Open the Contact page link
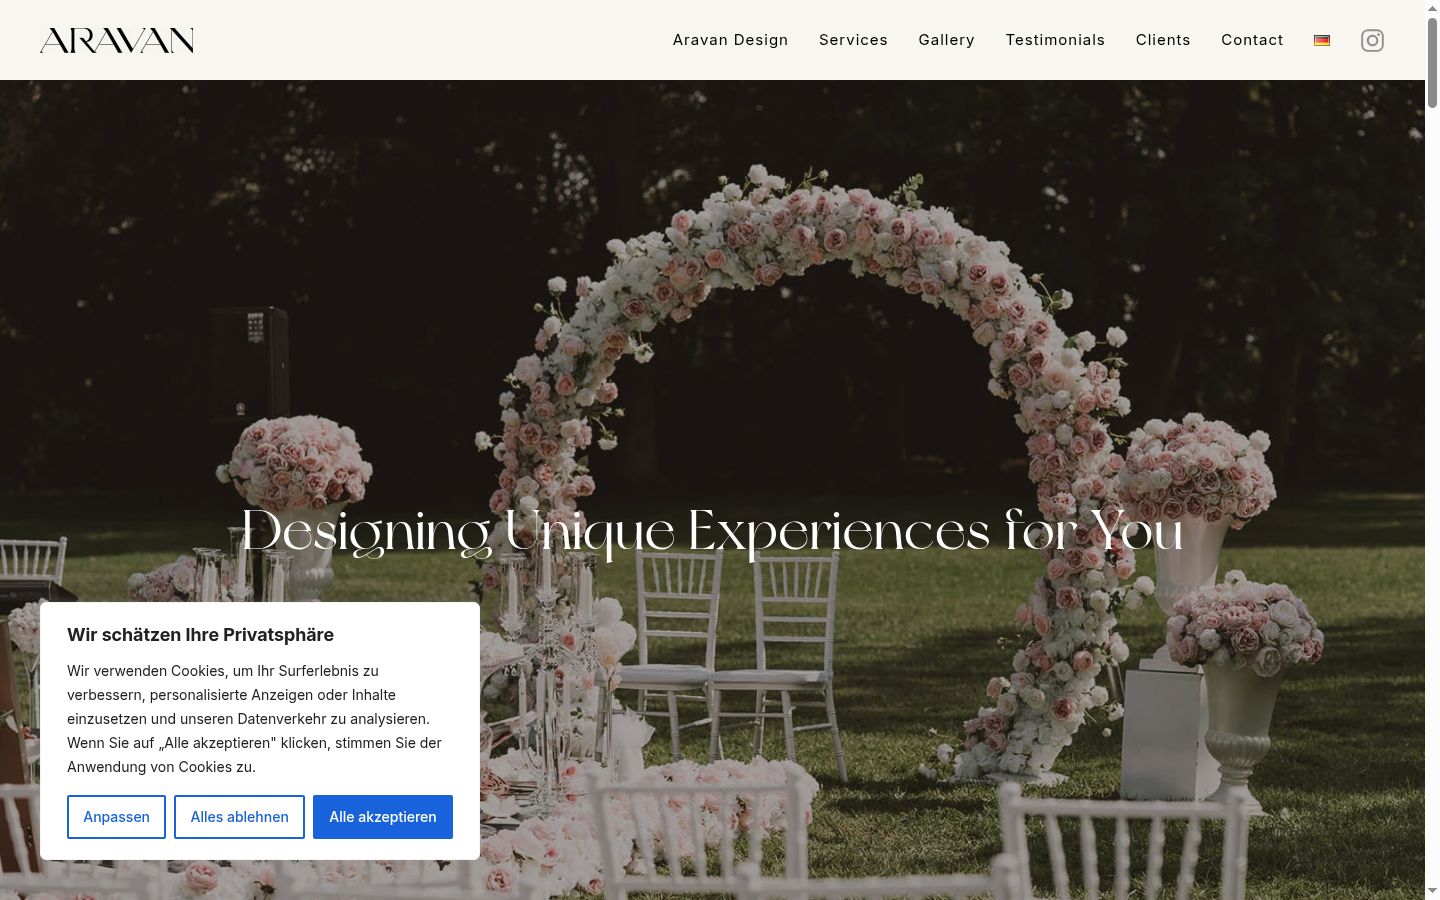 pos(1252,40)
